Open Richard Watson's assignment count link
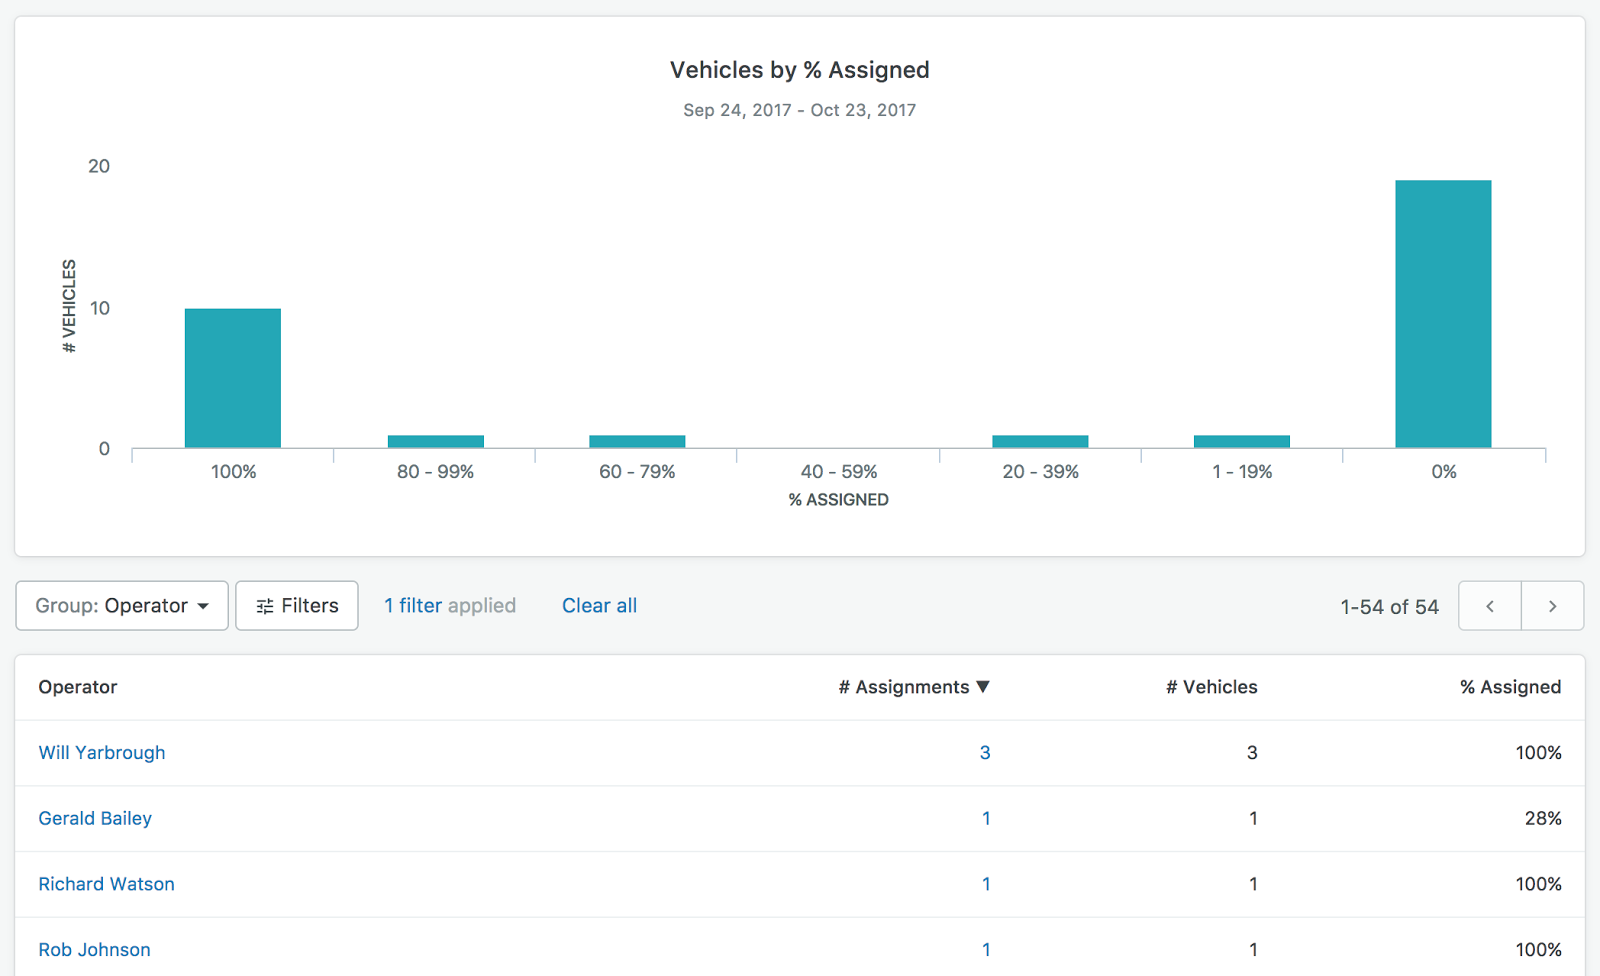The width and height of the screenshot is (1600, 976). (x=986, y=884)
